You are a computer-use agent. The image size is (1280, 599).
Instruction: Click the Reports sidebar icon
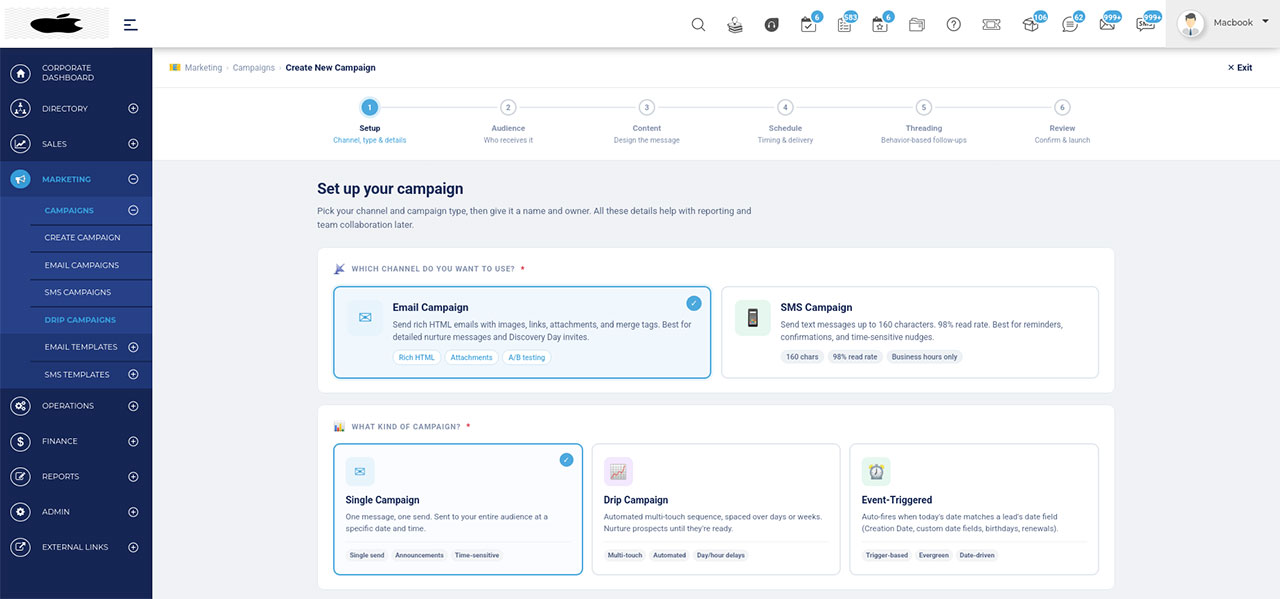(x=21, y=477)
